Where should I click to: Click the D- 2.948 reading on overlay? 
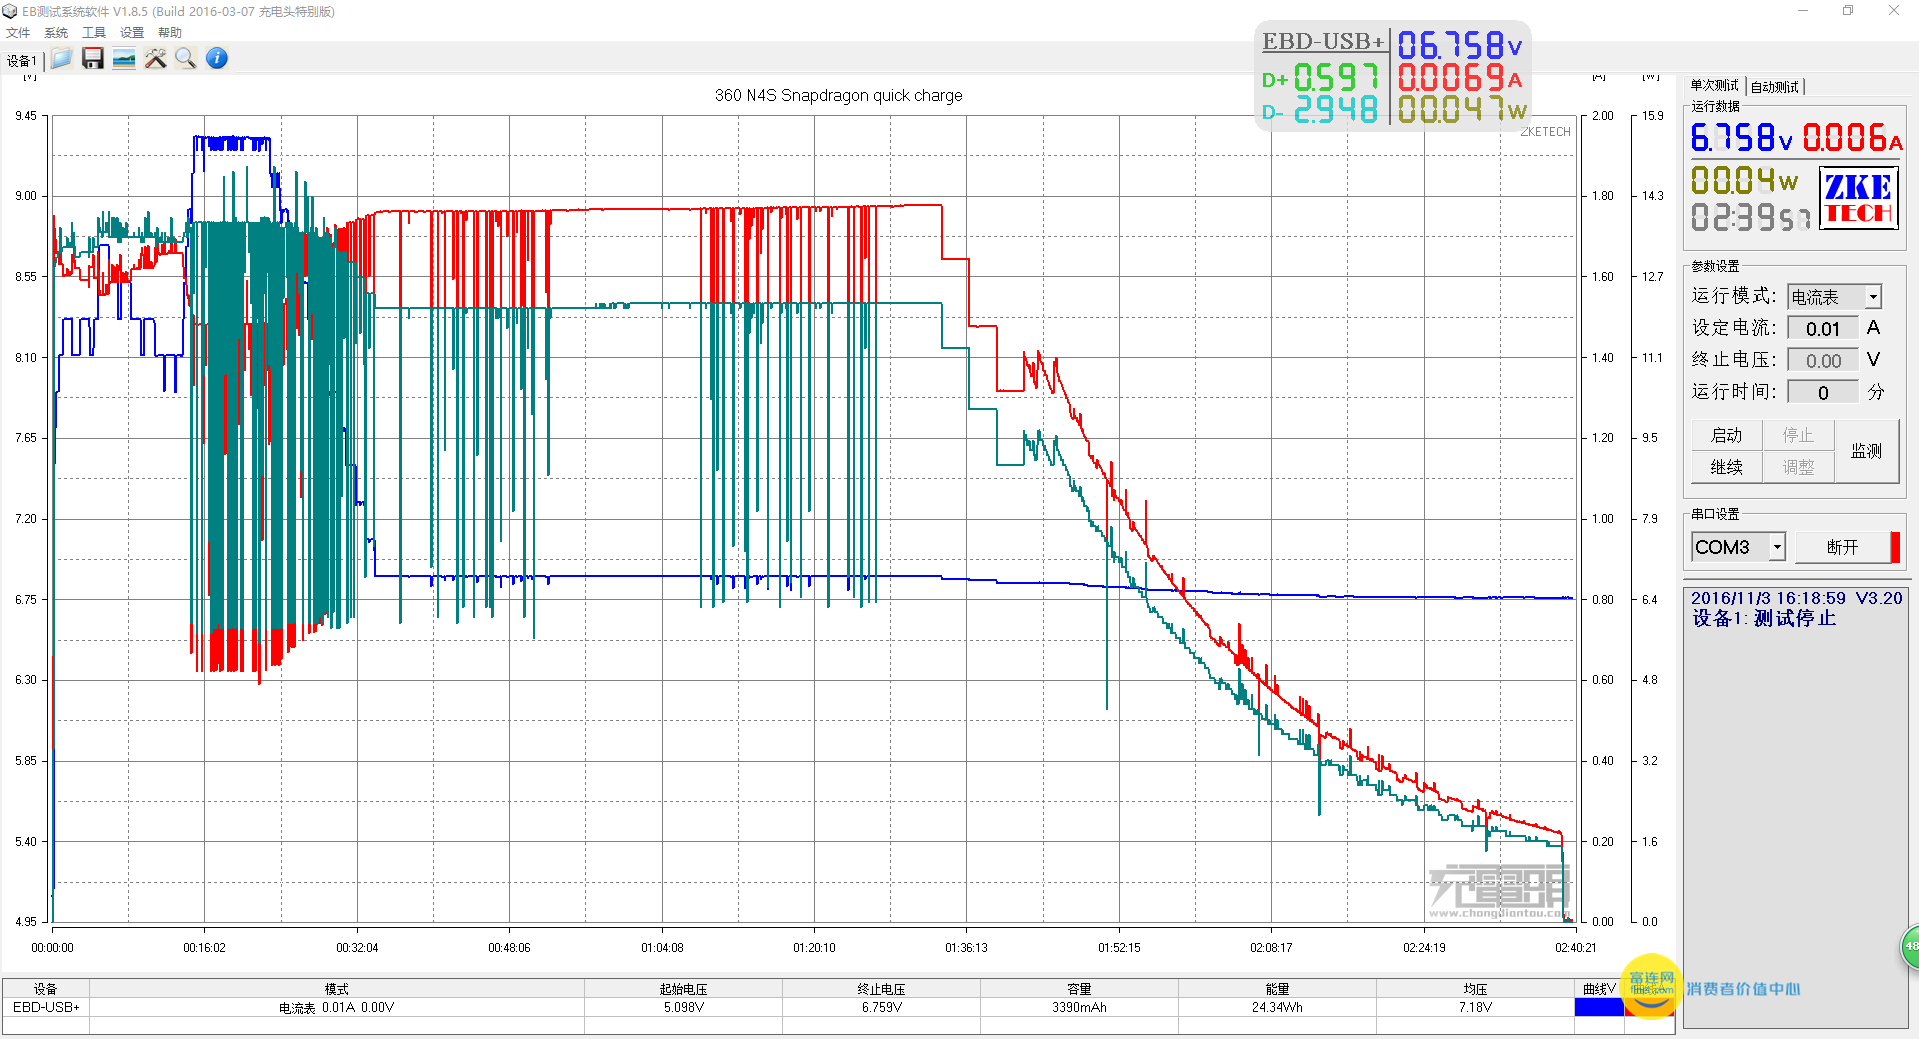(x=1321, y=109)
